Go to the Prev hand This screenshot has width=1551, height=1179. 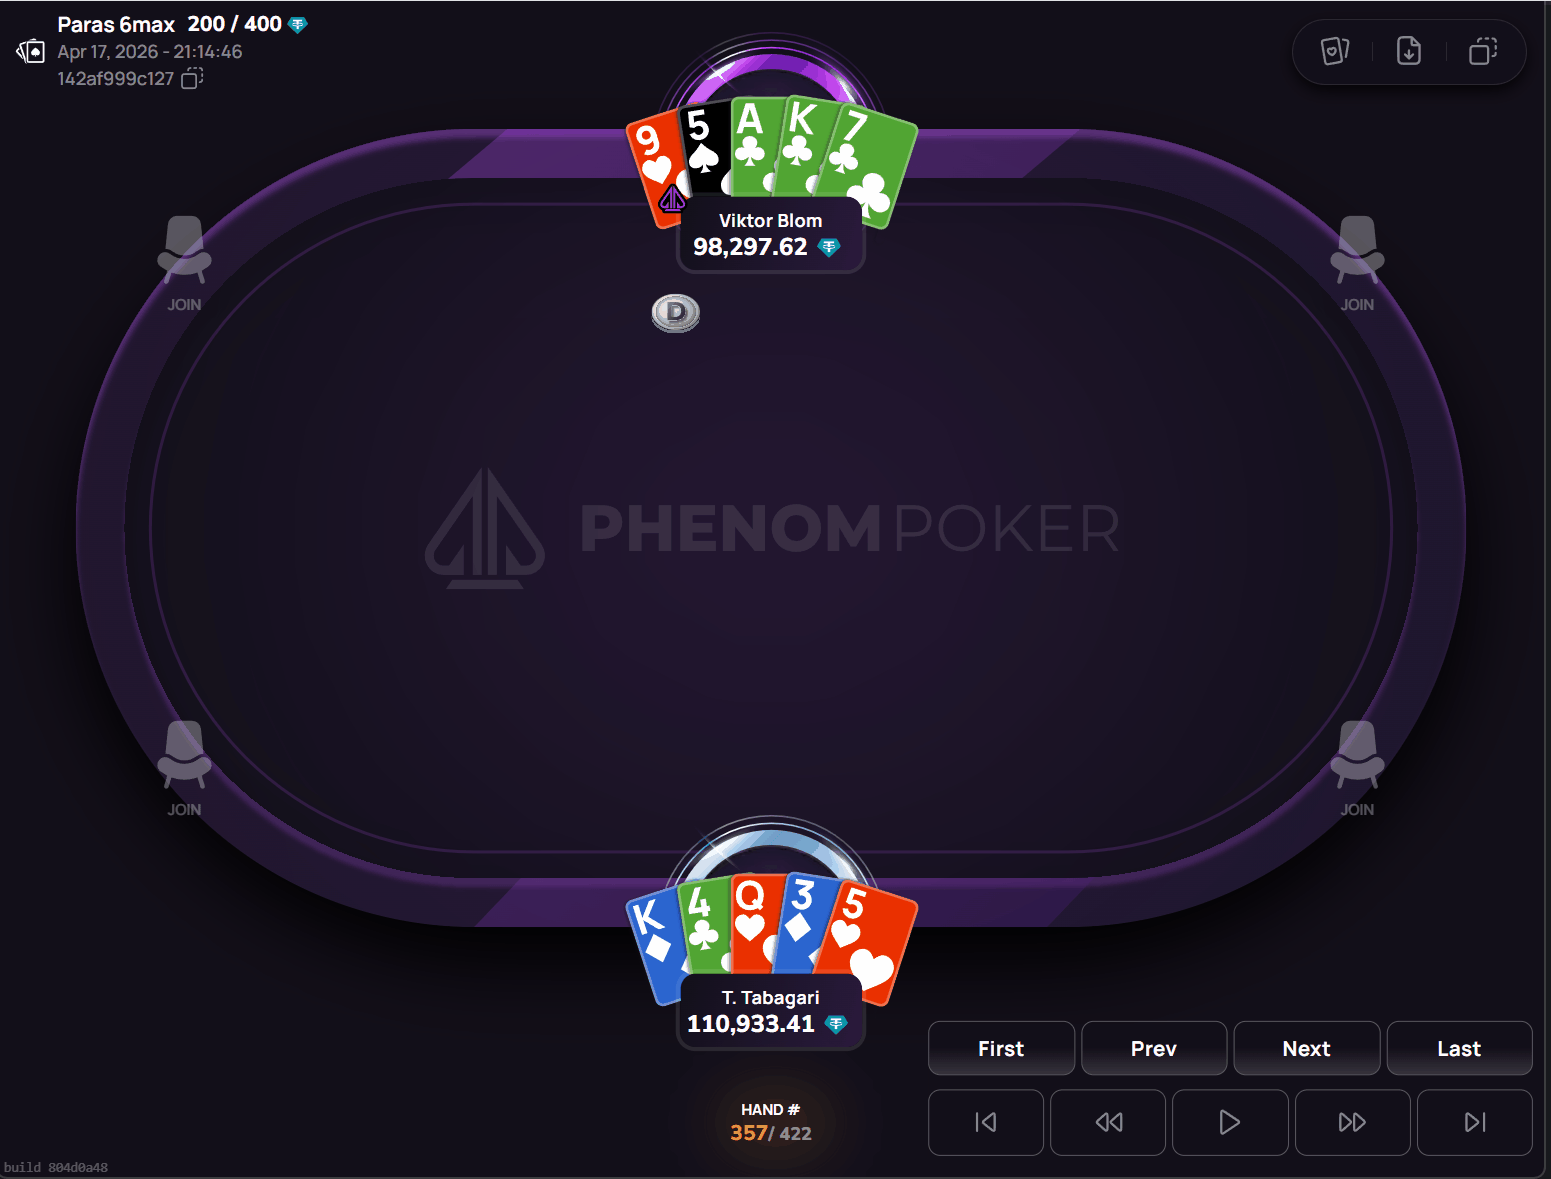[1154, 1048]
